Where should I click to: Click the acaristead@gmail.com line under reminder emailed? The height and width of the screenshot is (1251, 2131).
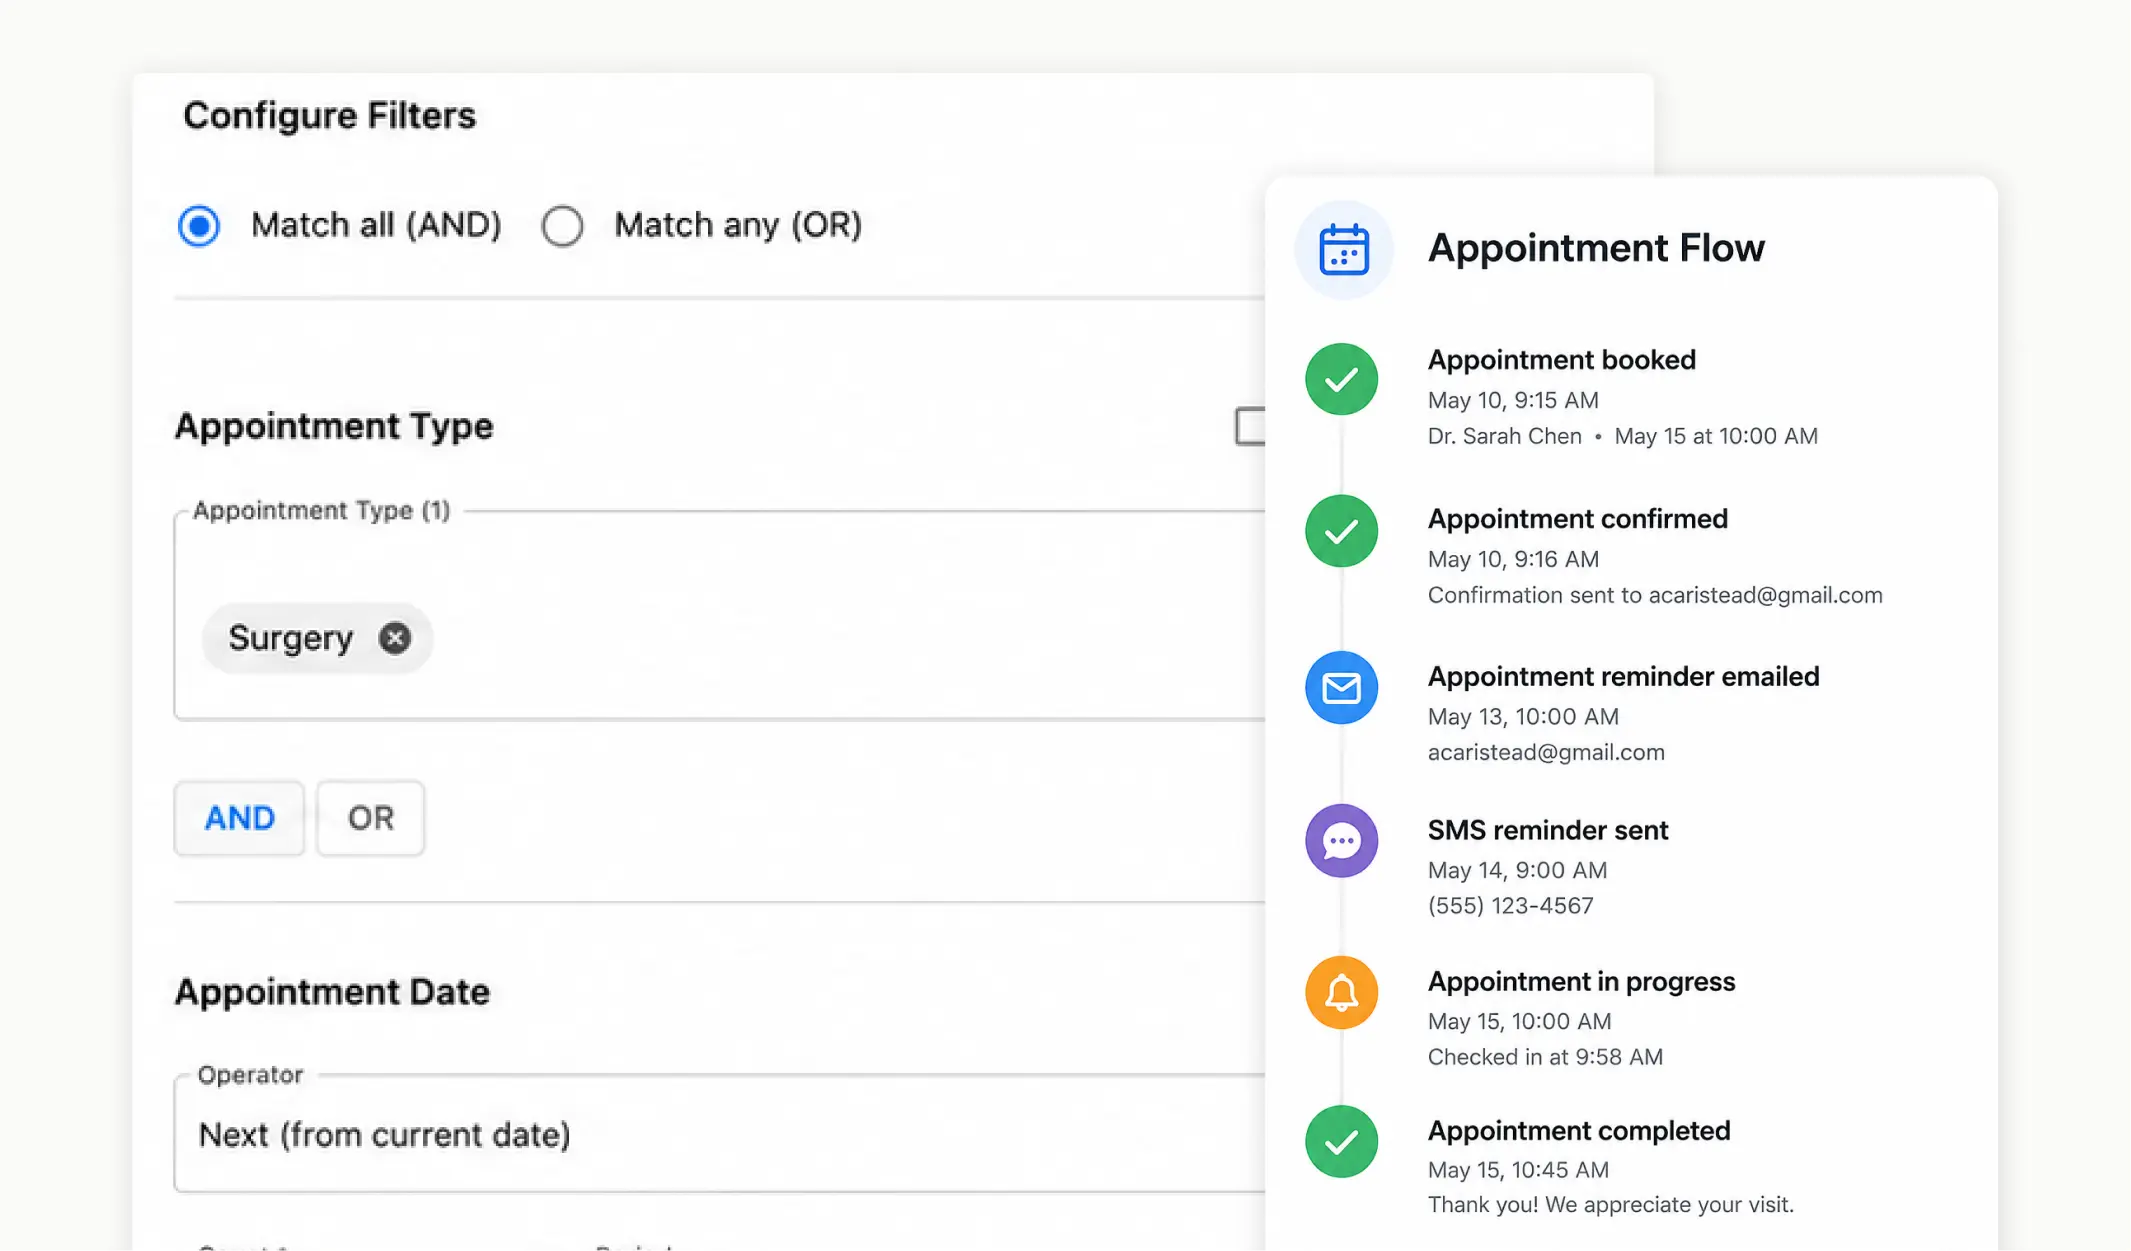1546,753
